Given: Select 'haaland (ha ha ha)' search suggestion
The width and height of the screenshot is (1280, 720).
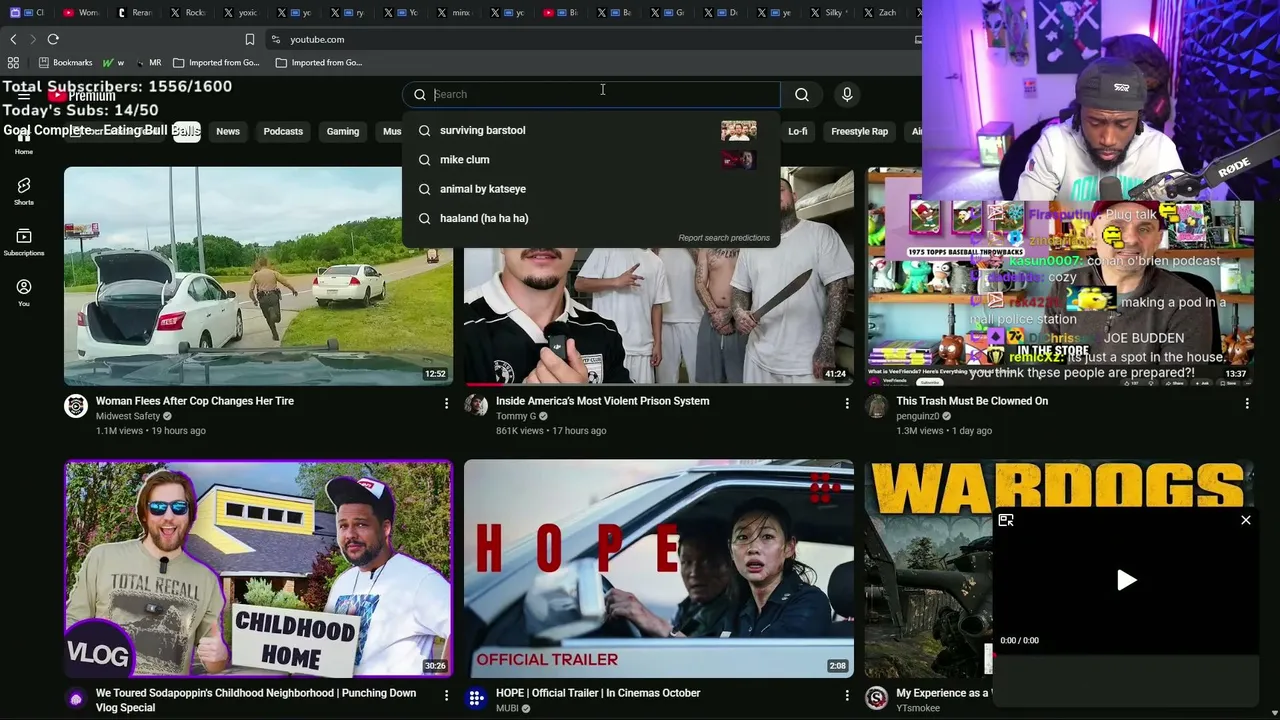Looking at the screenshot, I should [591, 218].
